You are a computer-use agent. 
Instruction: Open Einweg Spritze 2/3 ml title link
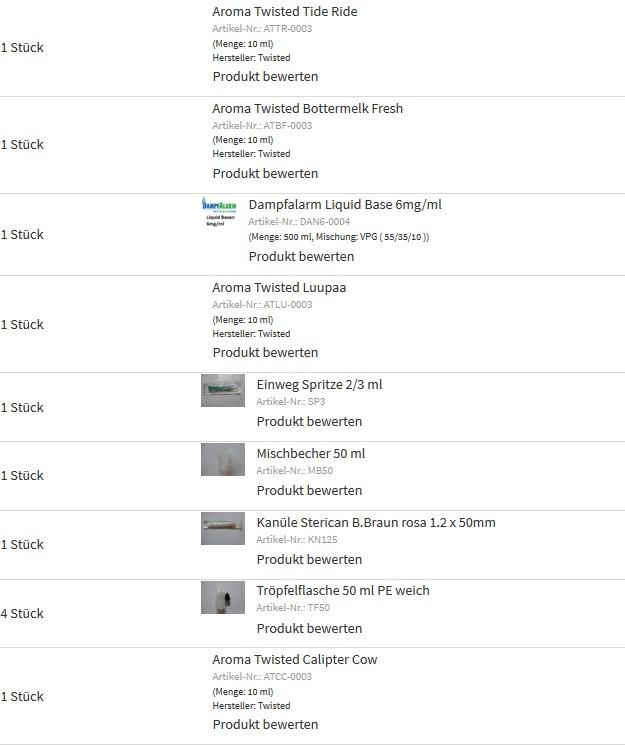(x=319, y=384)
